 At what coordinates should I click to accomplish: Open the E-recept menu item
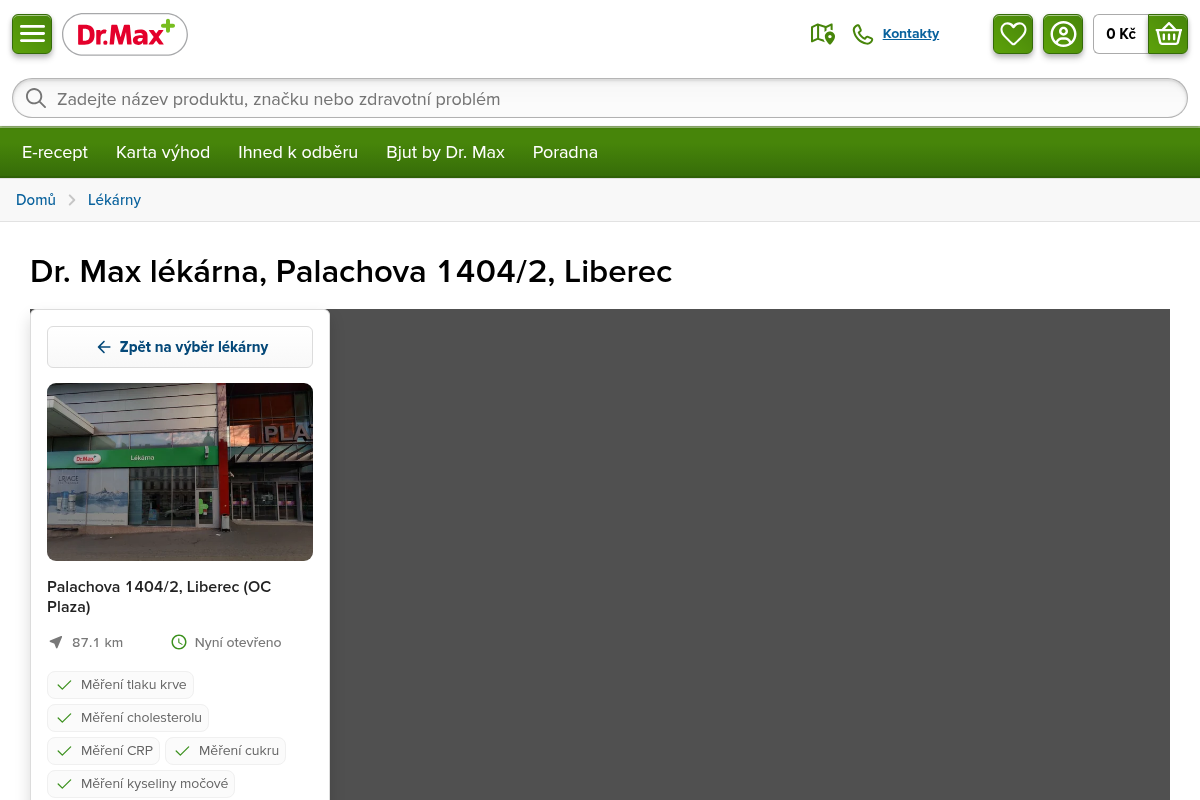pyautogui.click(x=55, y=152)
